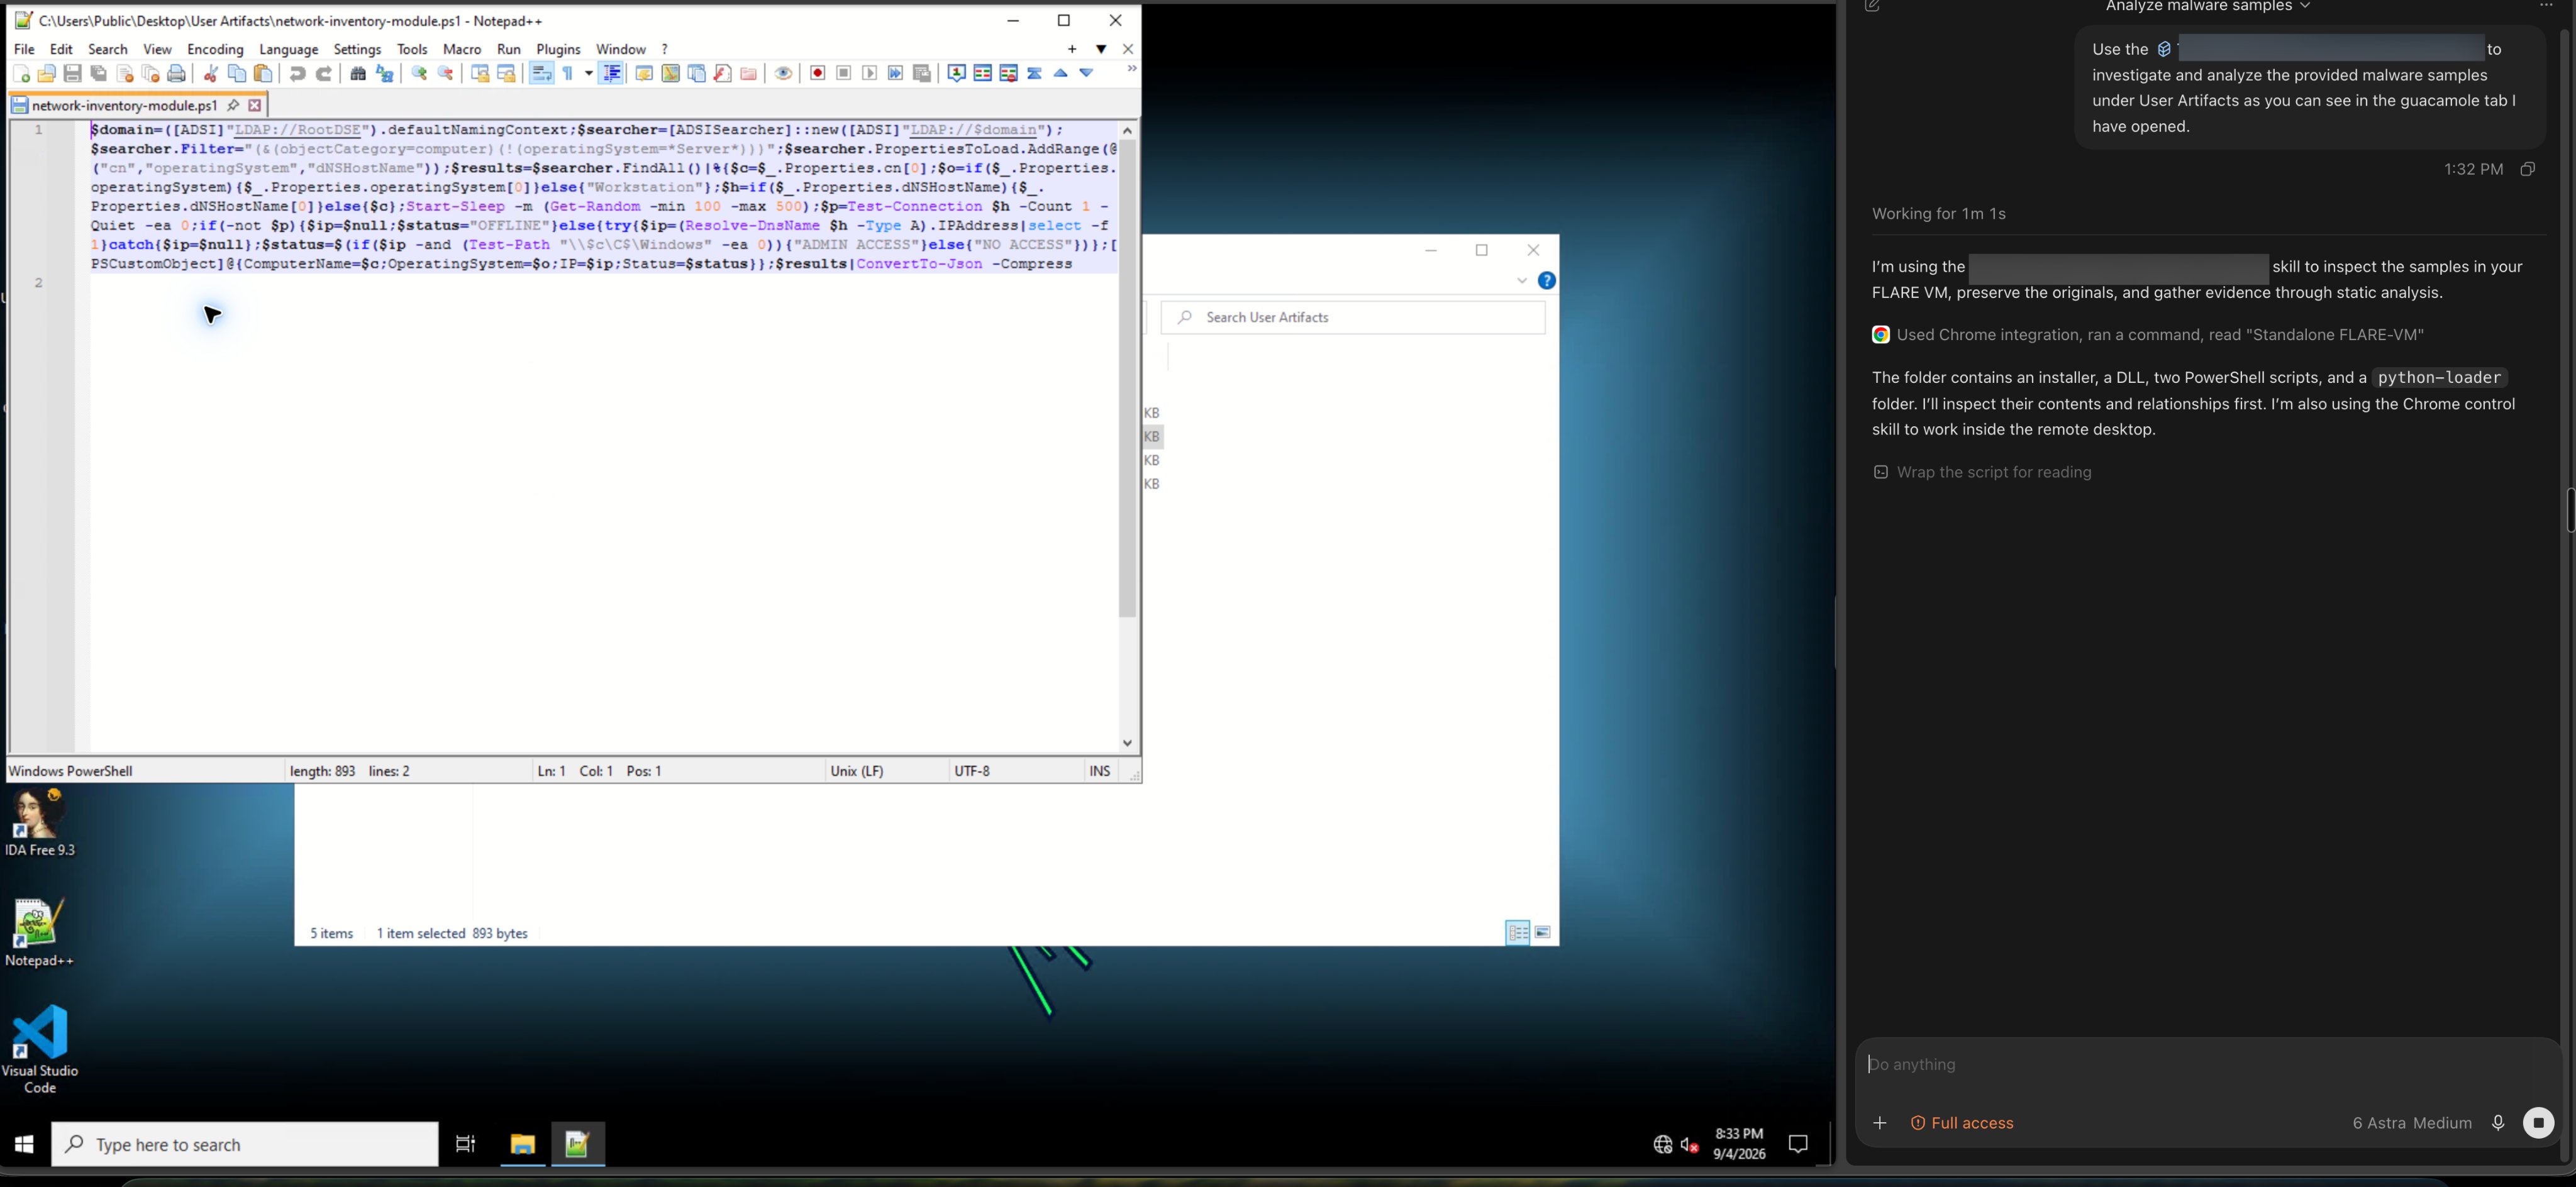Click the Open file folder icon
Viewport: 2576px width, 1187px height.
pyautogui.click(x=47, y=73)
